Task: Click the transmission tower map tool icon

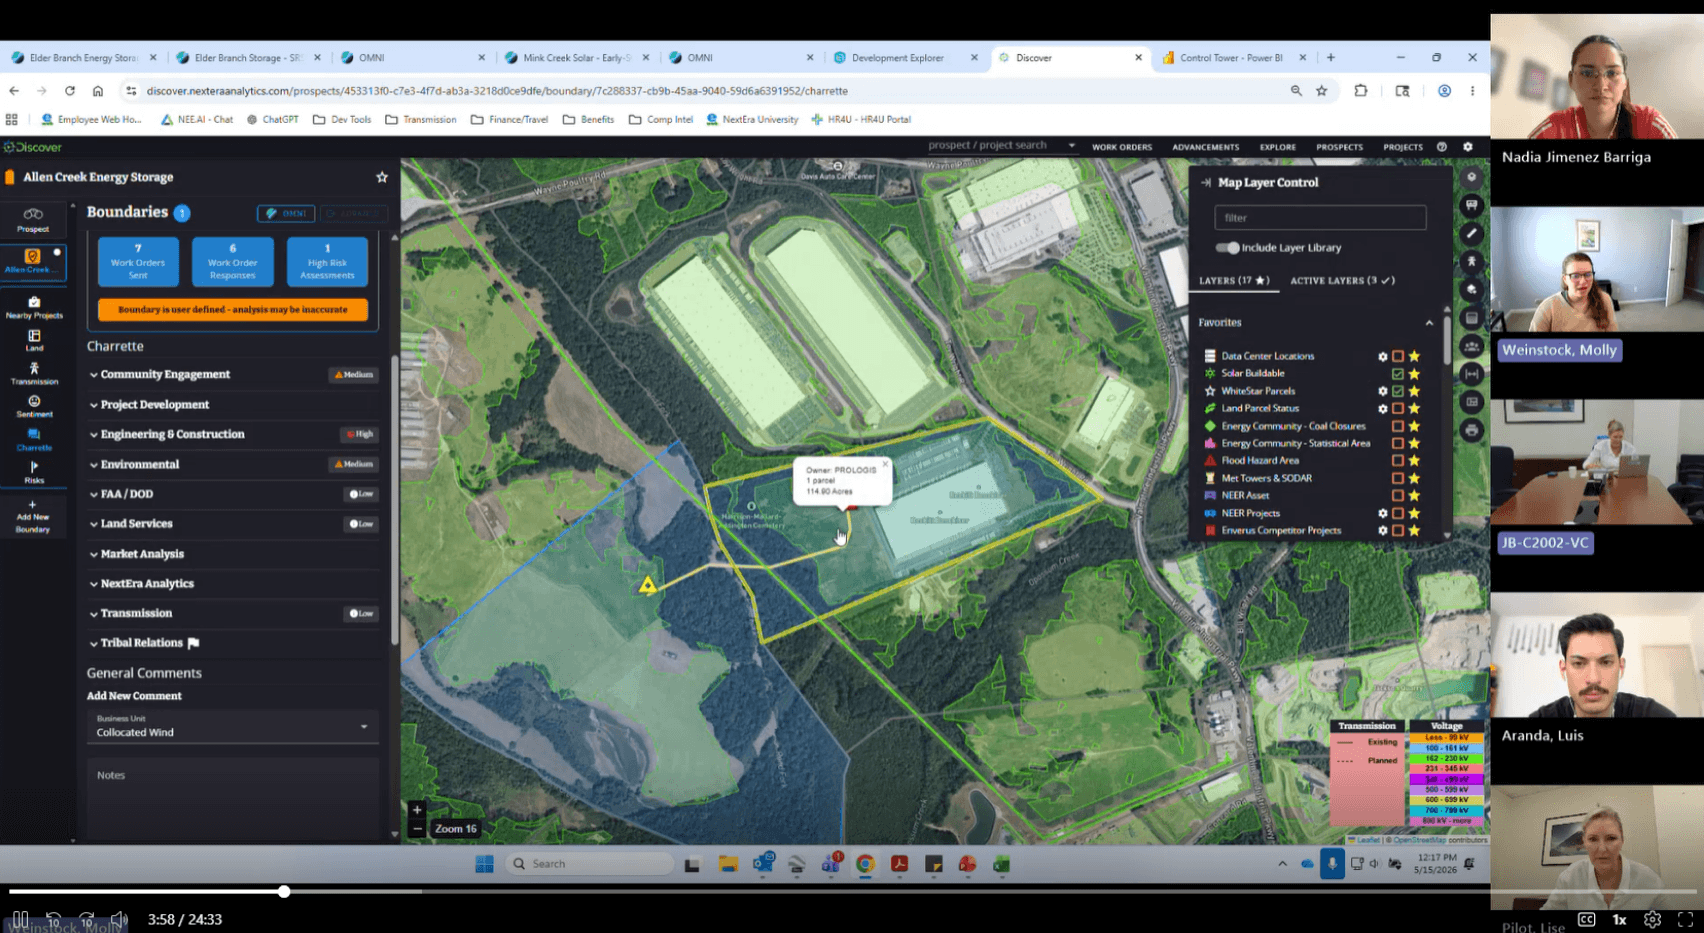Action: (1471, 261)
